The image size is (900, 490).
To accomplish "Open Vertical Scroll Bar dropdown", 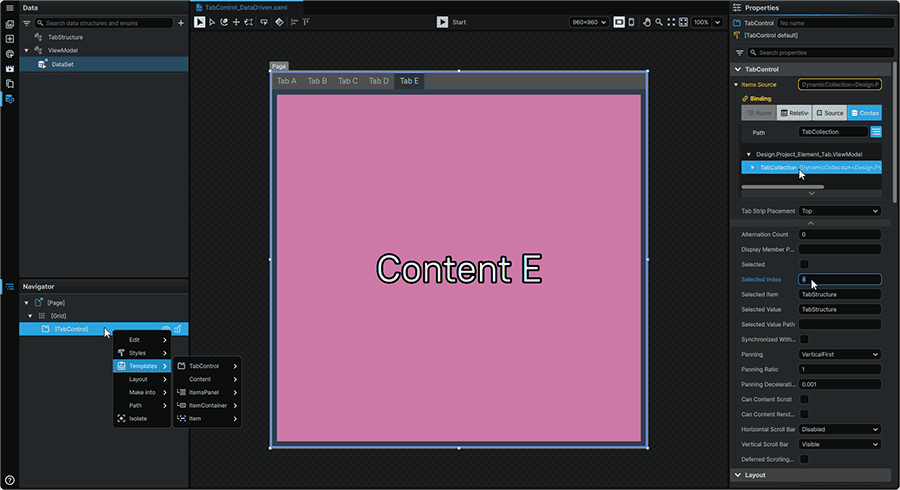I will (840, 444).
